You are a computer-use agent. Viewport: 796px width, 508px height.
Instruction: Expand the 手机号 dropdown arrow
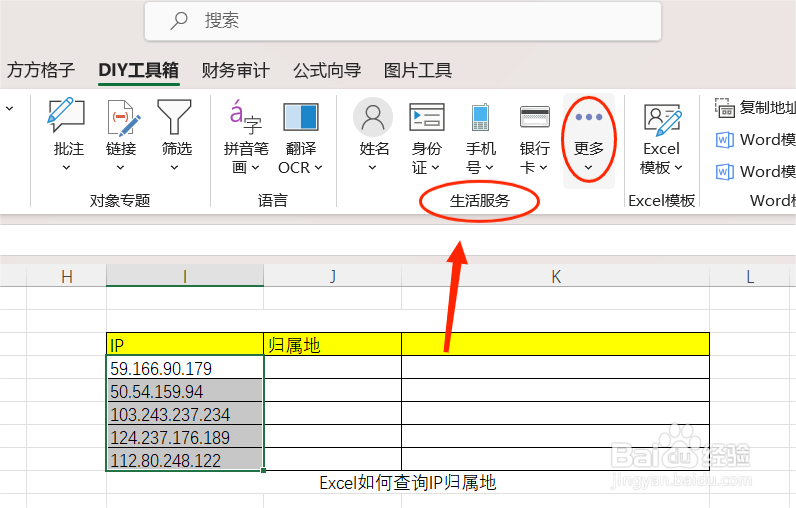(489, 167)
